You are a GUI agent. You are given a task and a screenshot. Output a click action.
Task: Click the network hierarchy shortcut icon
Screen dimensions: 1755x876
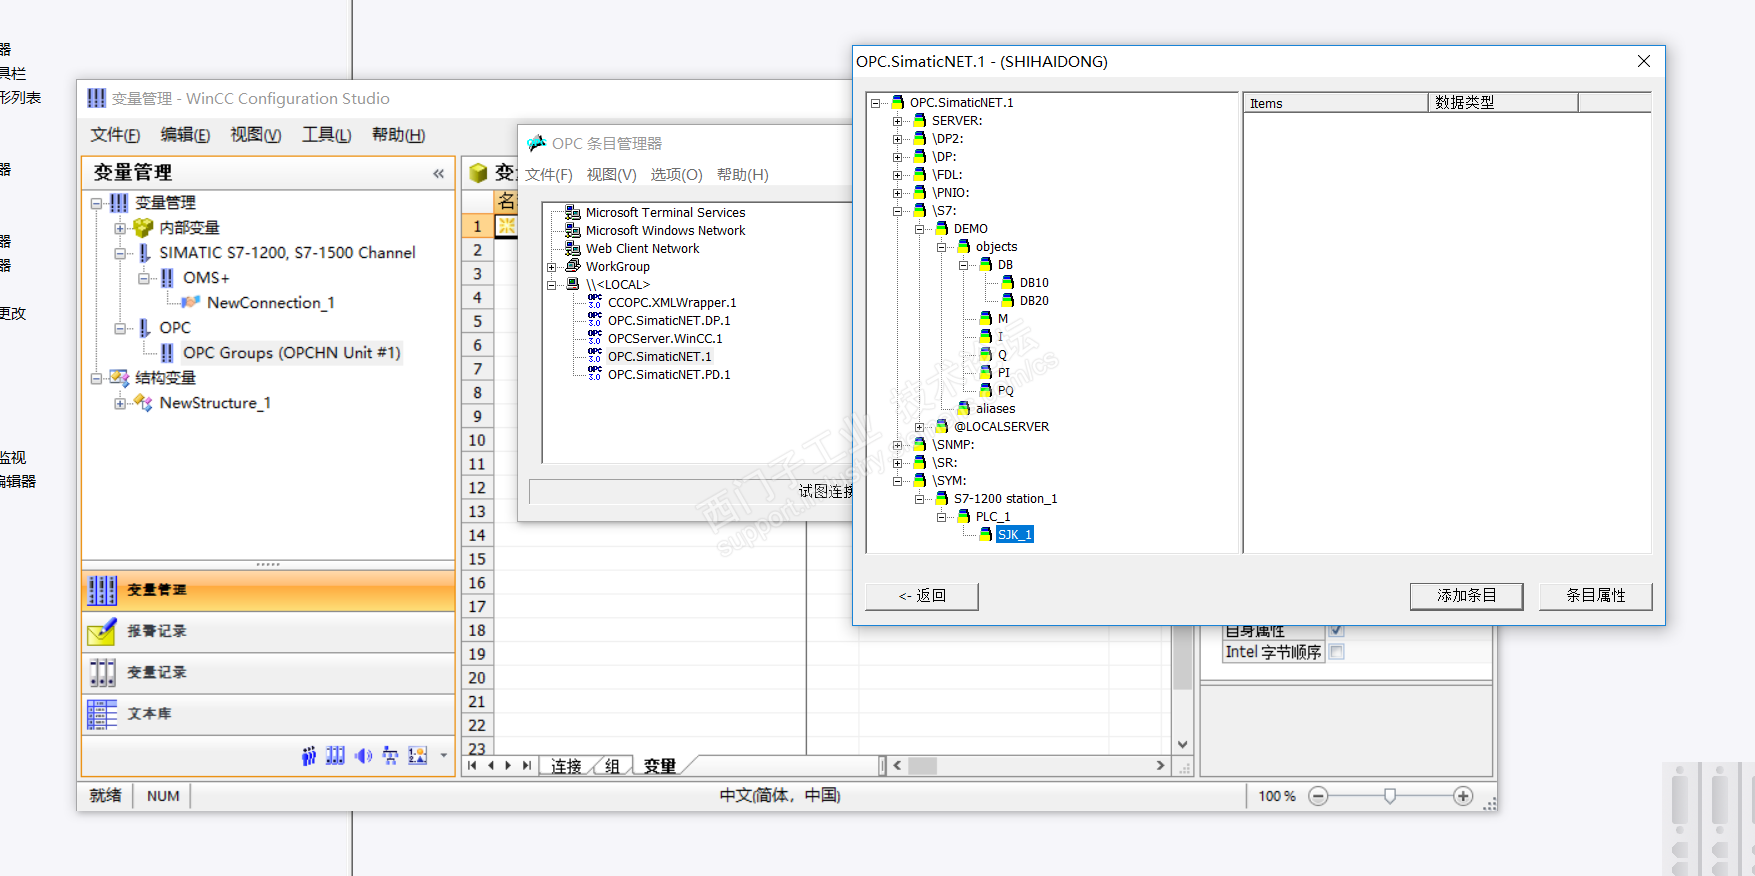pos(390,756)
